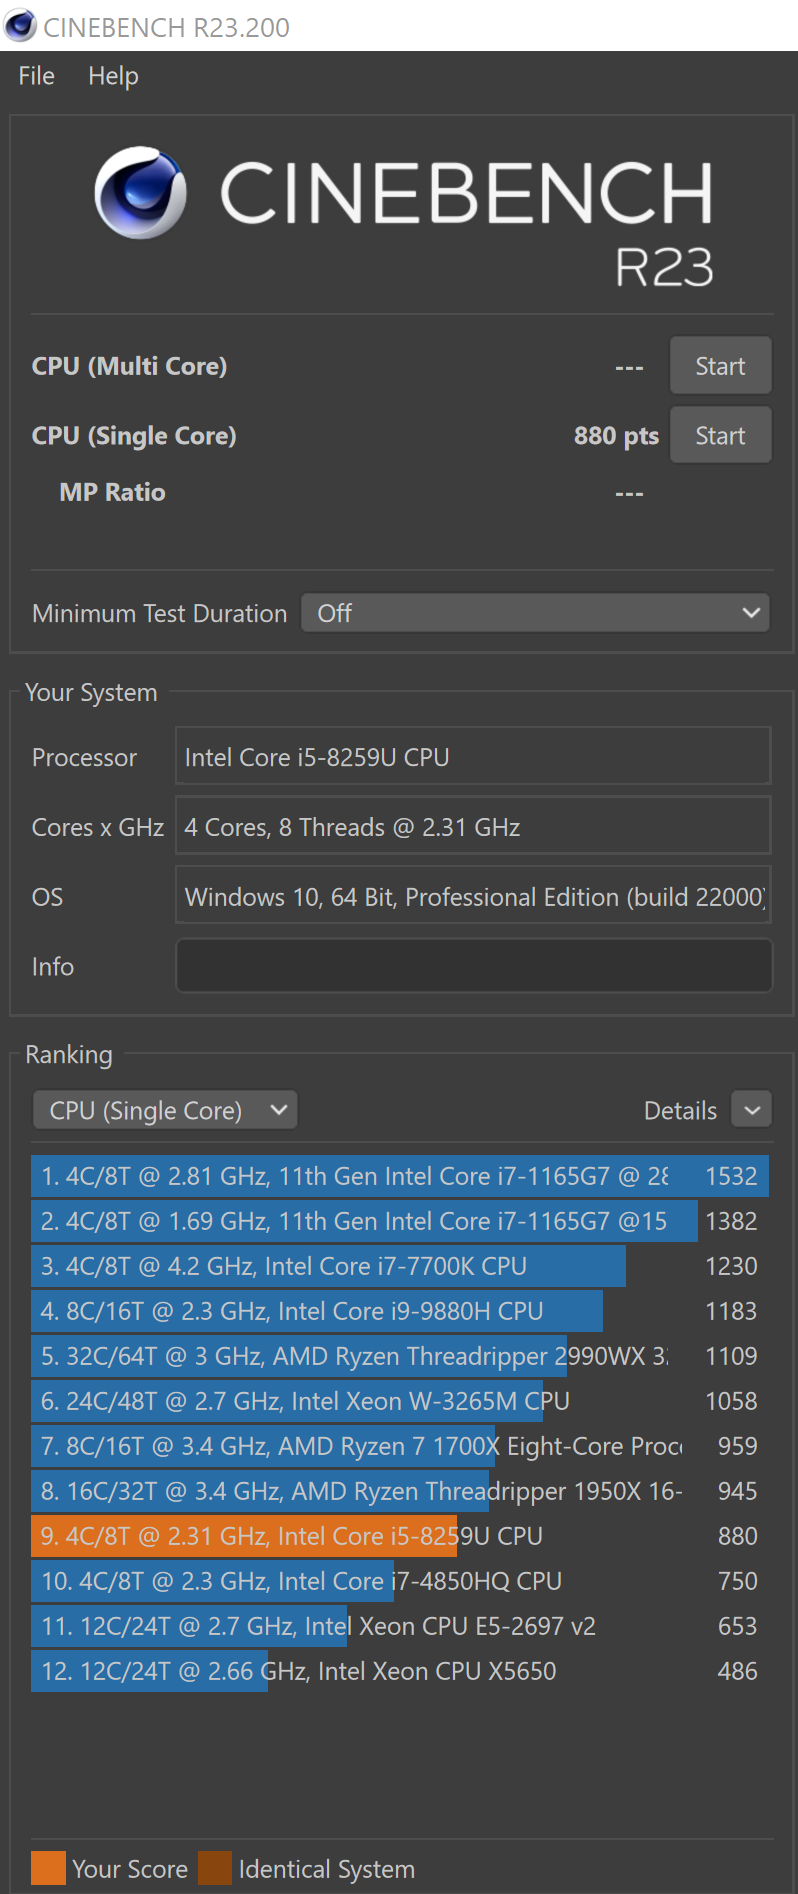Click the empty Info input field
798x1894 pixels.
(x=474, y=966)
